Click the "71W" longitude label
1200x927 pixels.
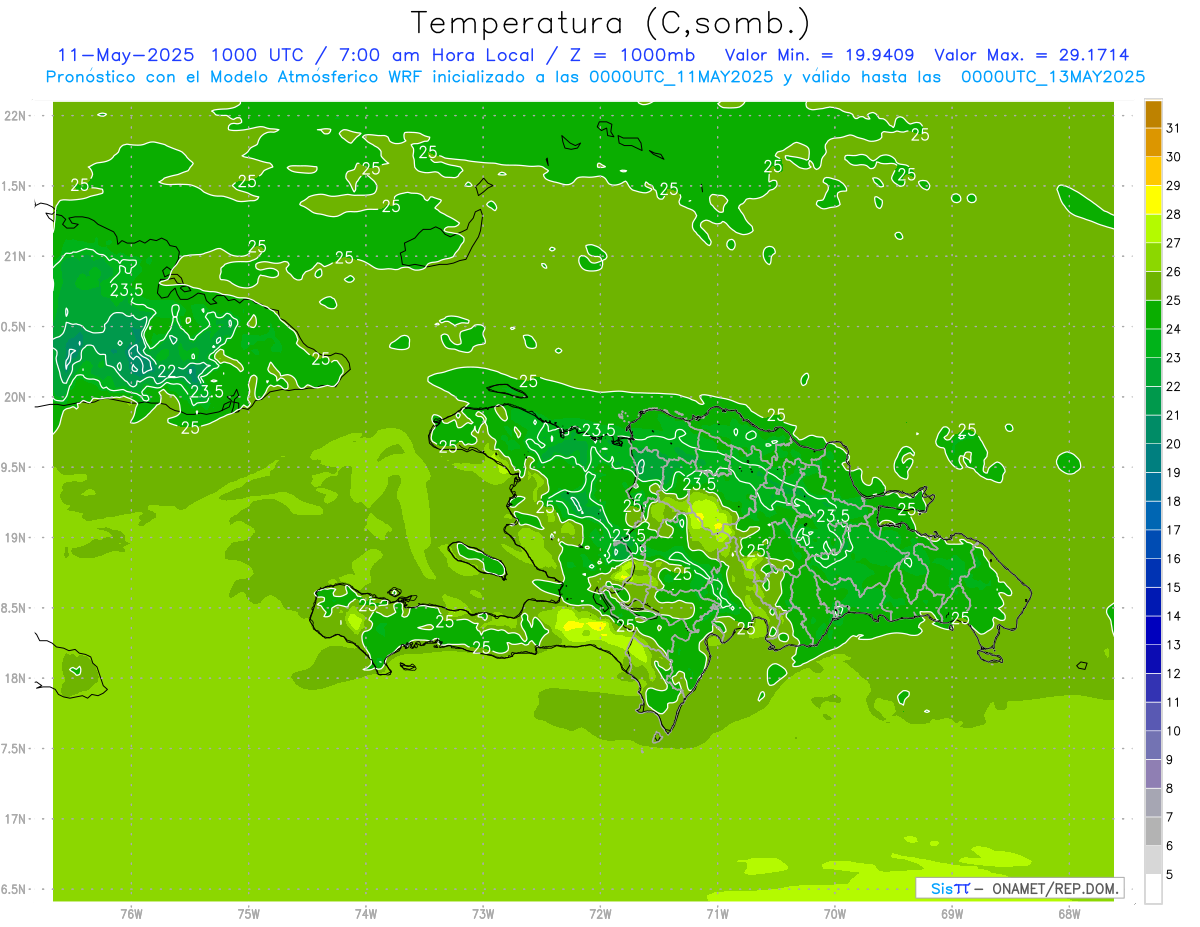point(717,914)
